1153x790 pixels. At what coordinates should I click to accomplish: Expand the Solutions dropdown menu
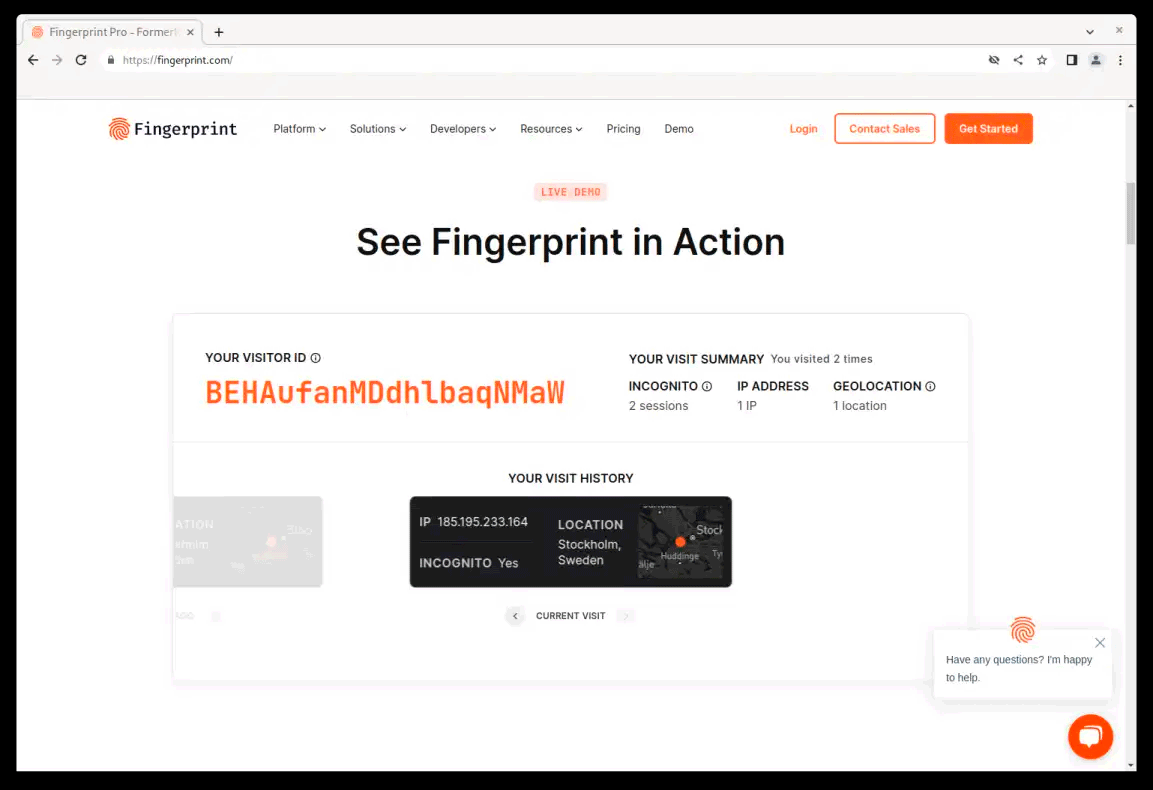pyautogui.click(x=377, y=129)
